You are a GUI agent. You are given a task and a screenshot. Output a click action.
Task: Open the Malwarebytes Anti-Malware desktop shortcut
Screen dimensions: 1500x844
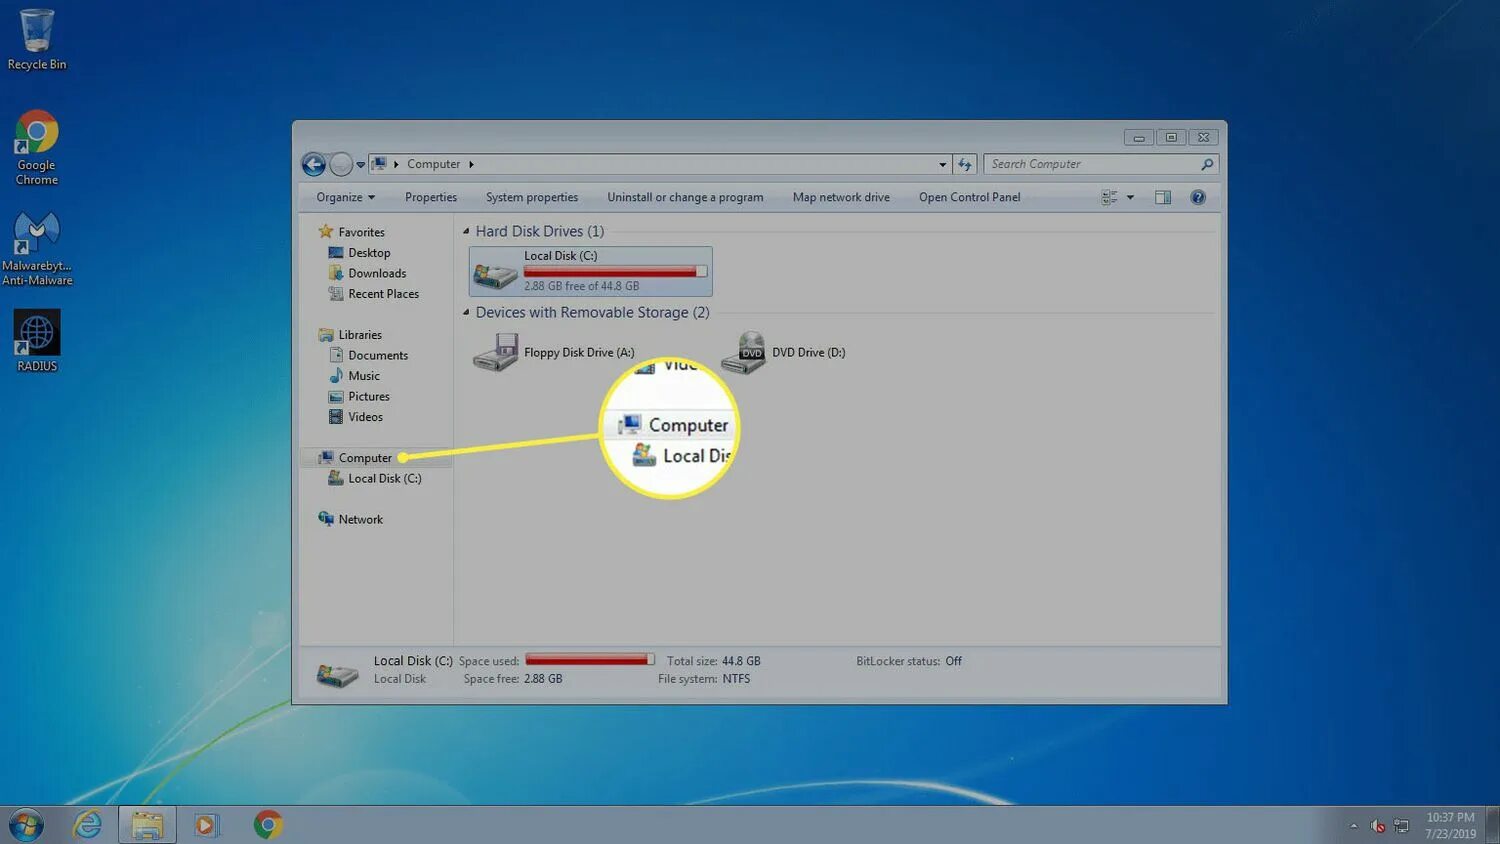click(37, 249)
